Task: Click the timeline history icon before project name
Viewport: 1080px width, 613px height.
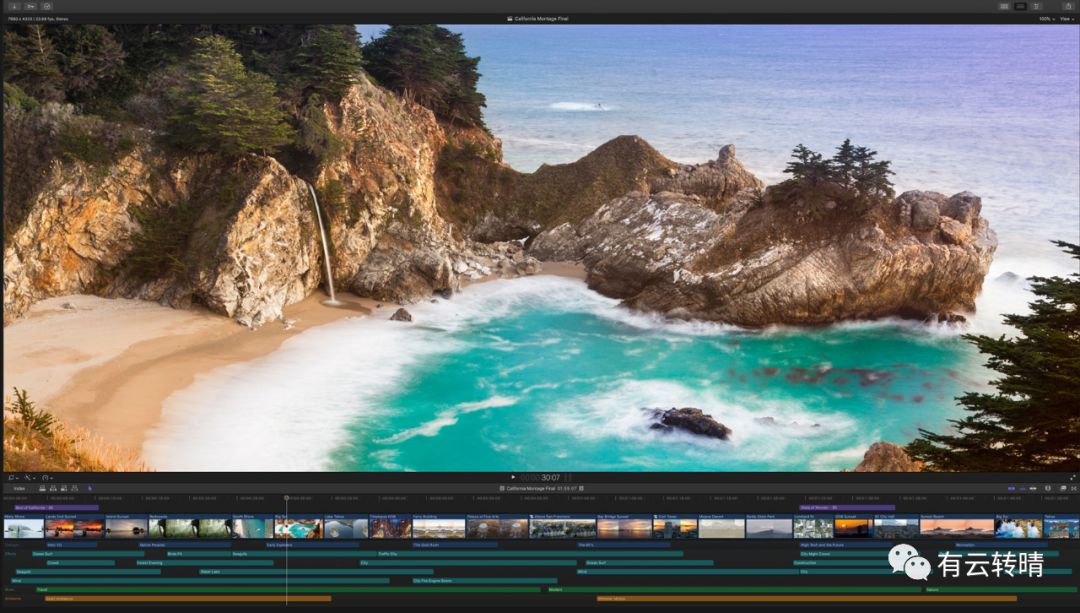Action: pyautogui.click(x=502, y=488)
